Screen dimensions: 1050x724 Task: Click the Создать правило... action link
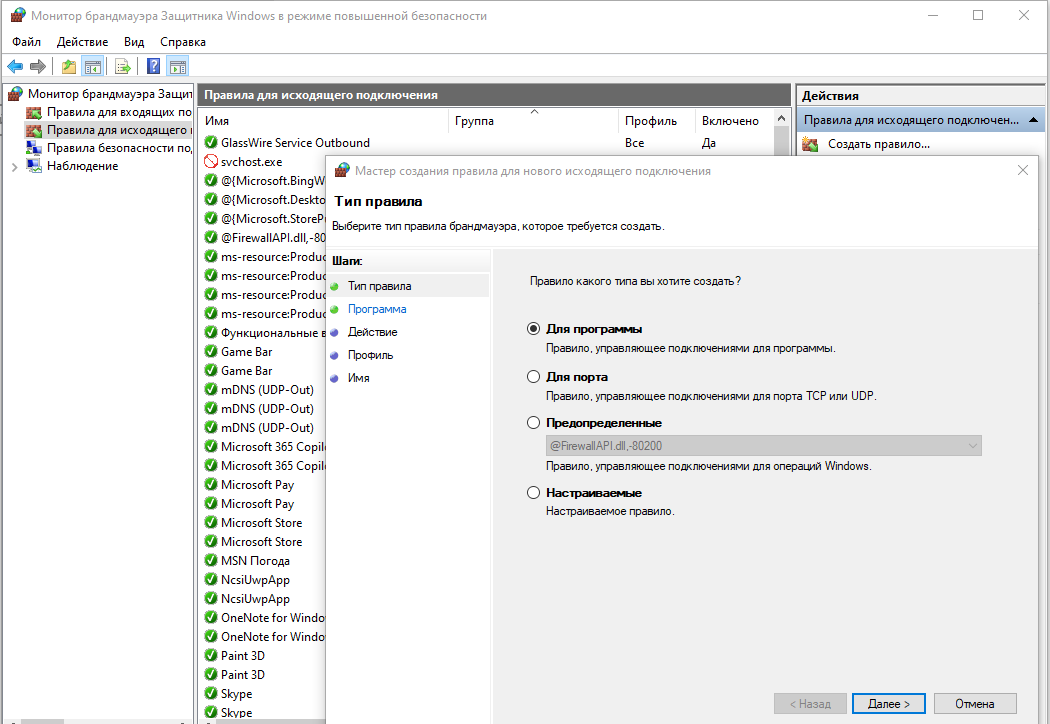click(x=879, y=144)
